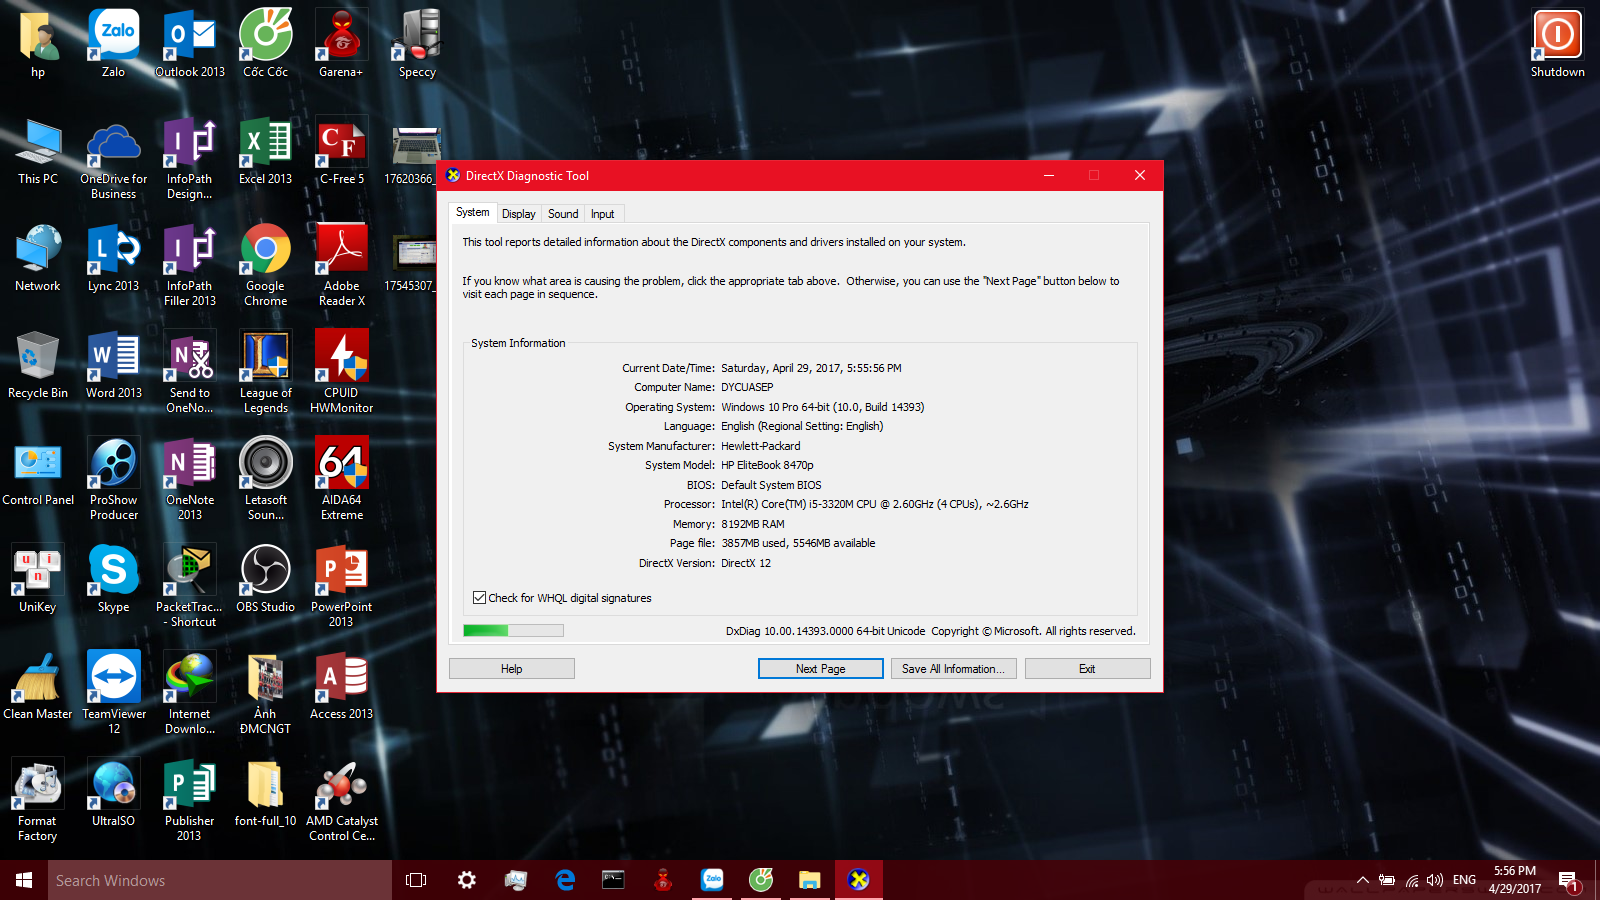Image resolution: width=1600 pixels, height=900 pixels.
Task: Open the OneNote 2013 shortcut
Action: tap(190, 479)
